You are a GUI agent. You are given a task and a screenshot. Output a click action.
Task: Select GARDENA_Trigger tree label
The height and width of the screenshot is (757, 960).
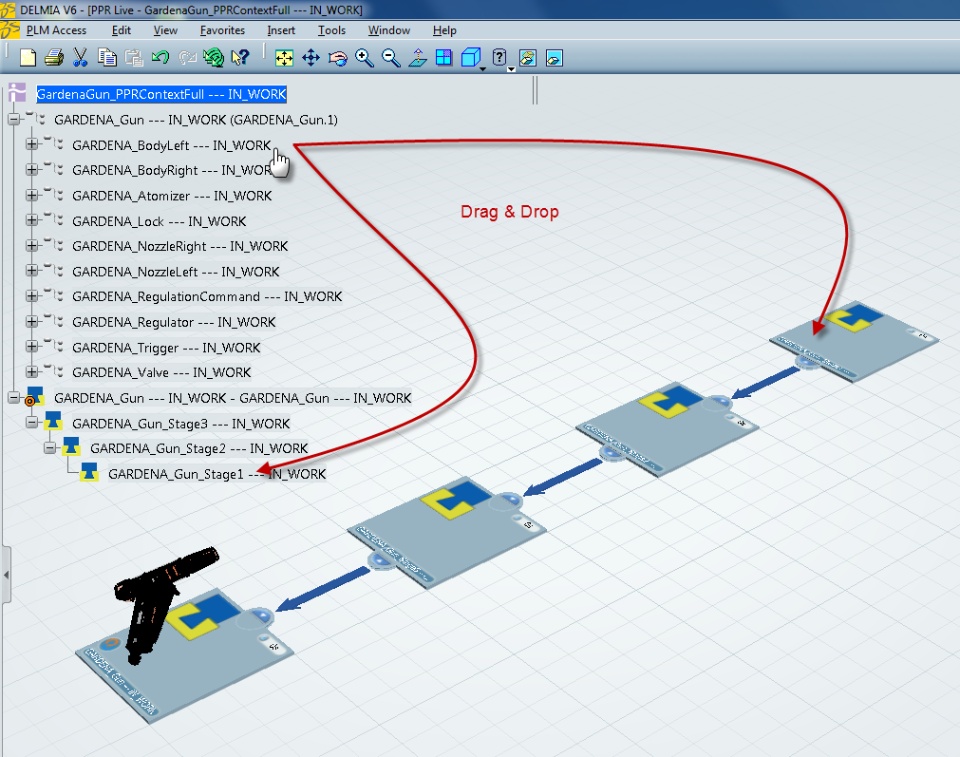tap(166, 348)
